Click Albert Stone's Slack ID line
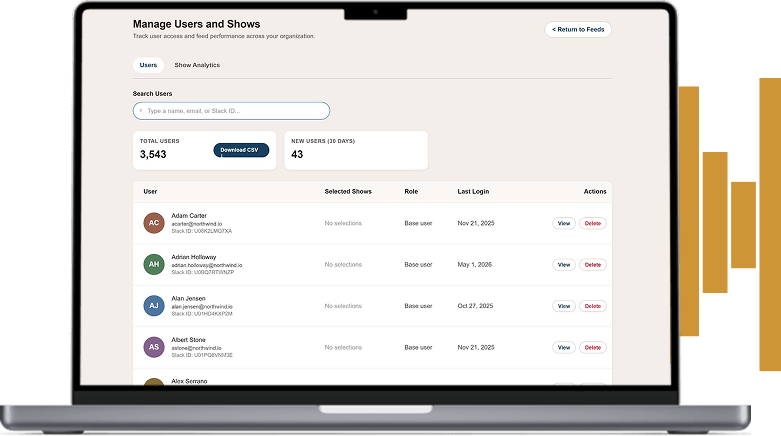The width and height of the screenshot is (781, 436). point(202,355)
